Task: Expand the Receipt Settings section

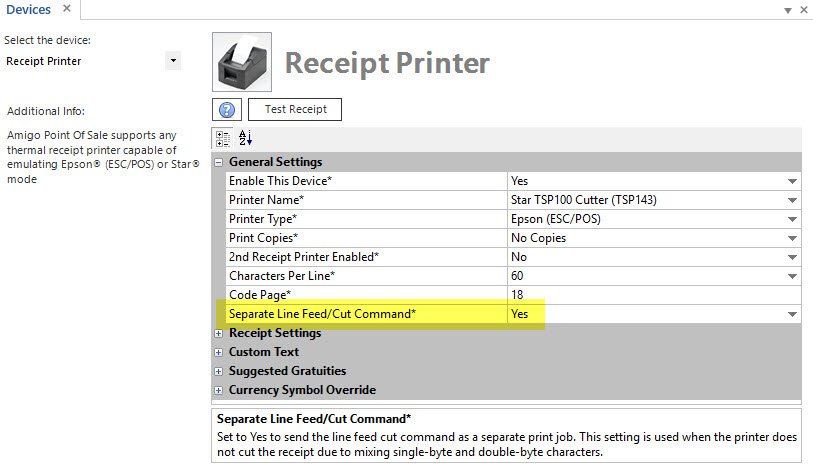Action: point(219,333)
